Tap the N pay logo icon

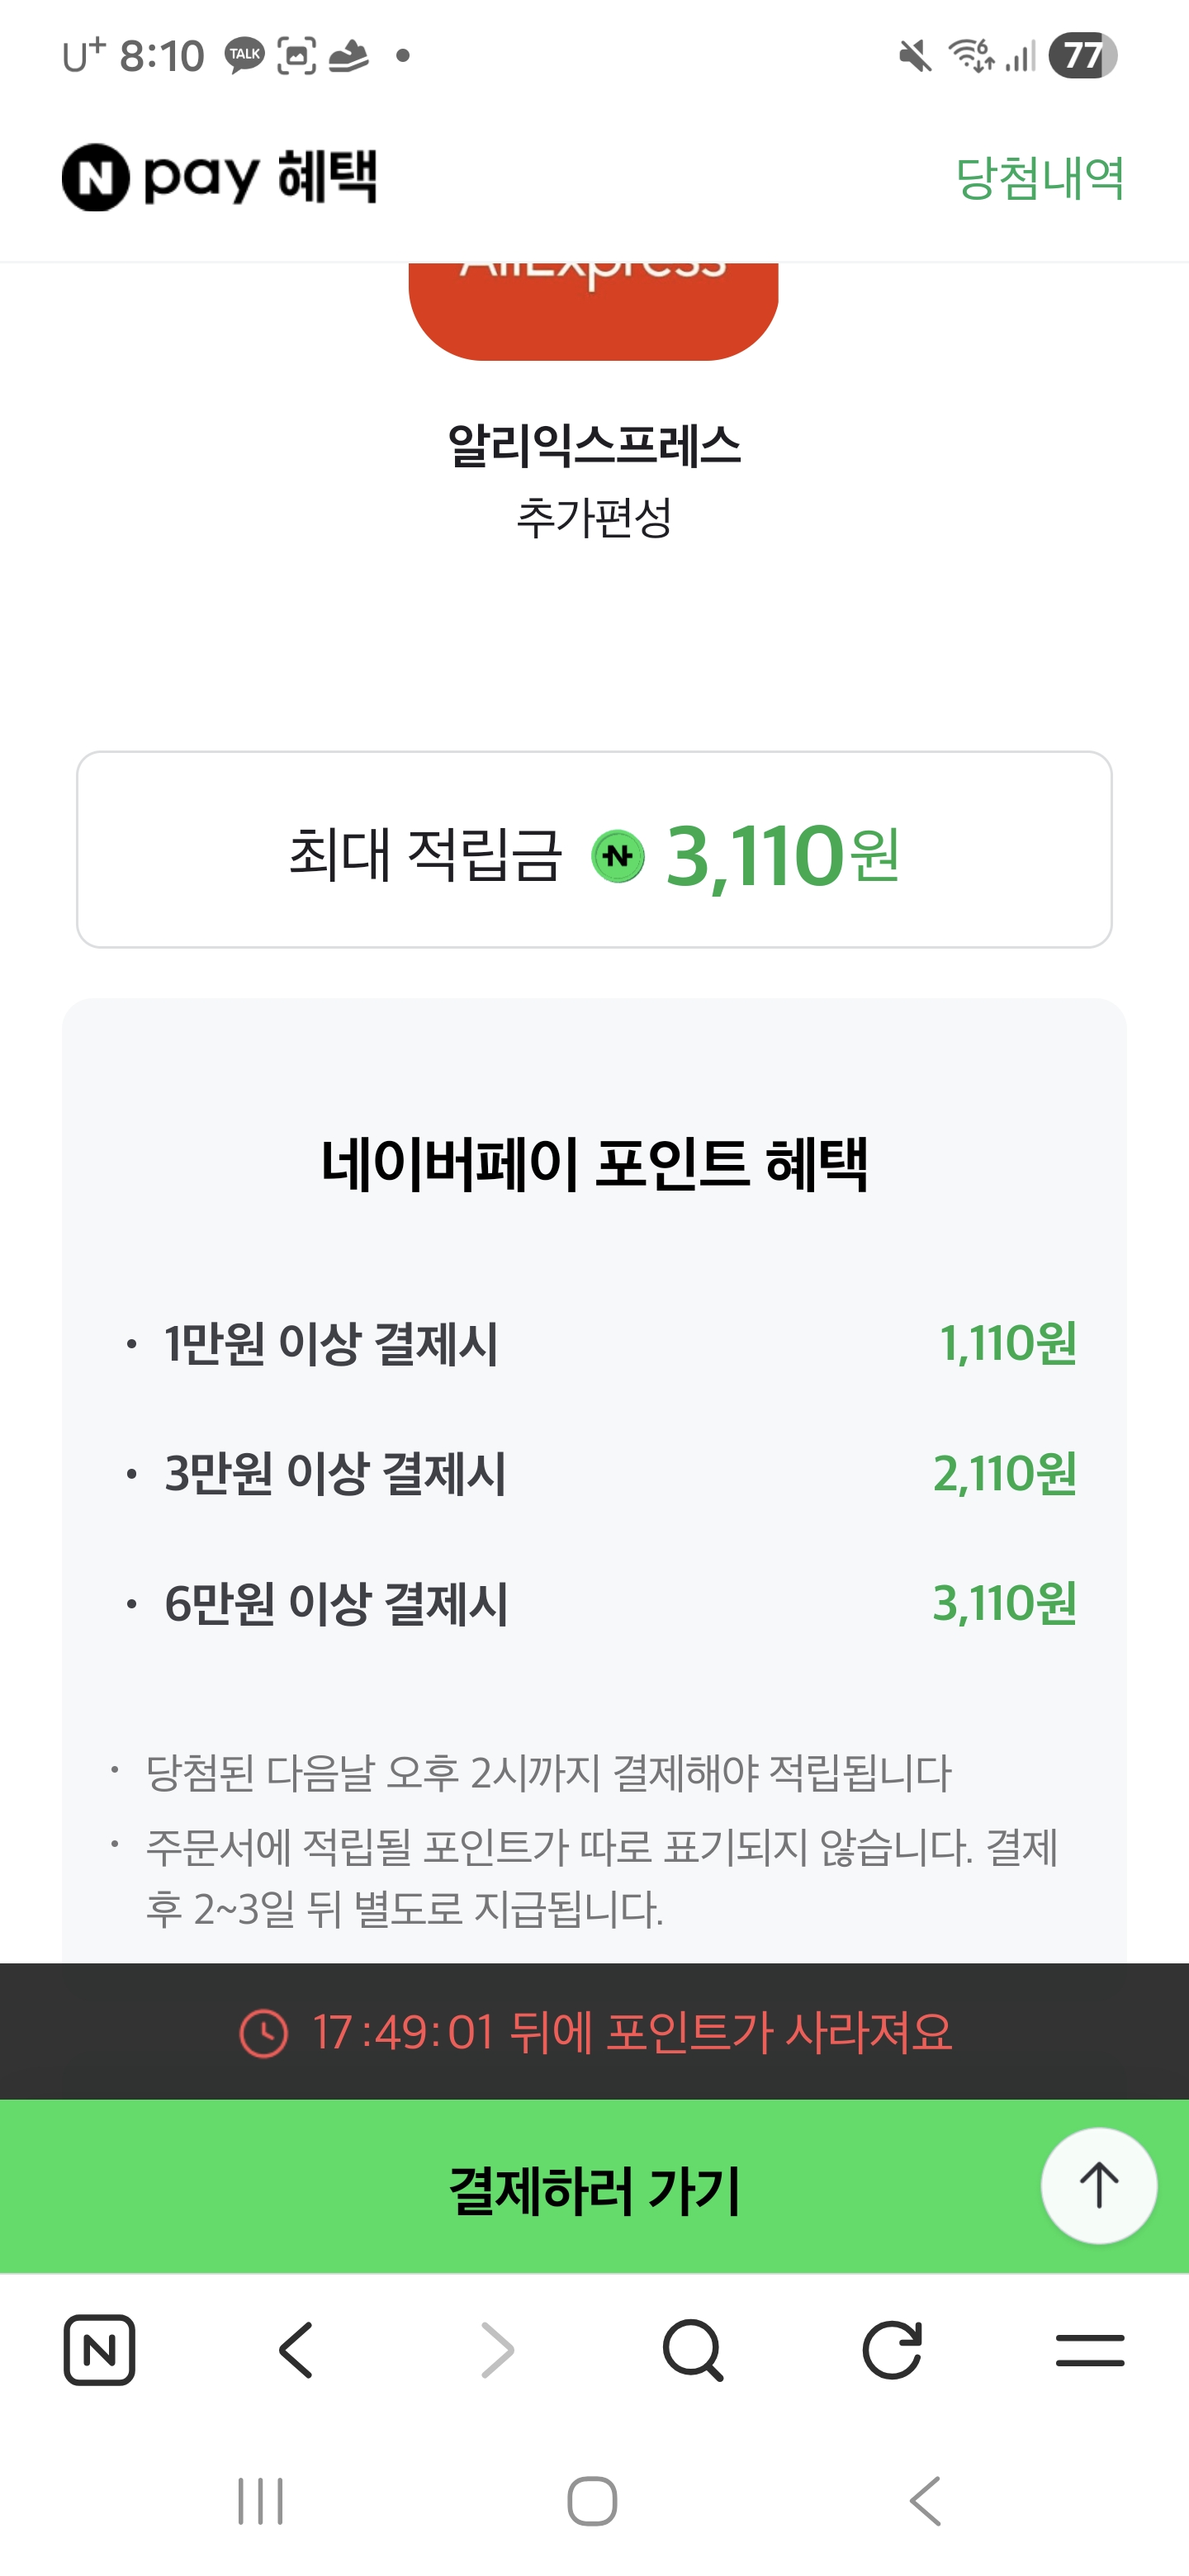pos(97,178)
